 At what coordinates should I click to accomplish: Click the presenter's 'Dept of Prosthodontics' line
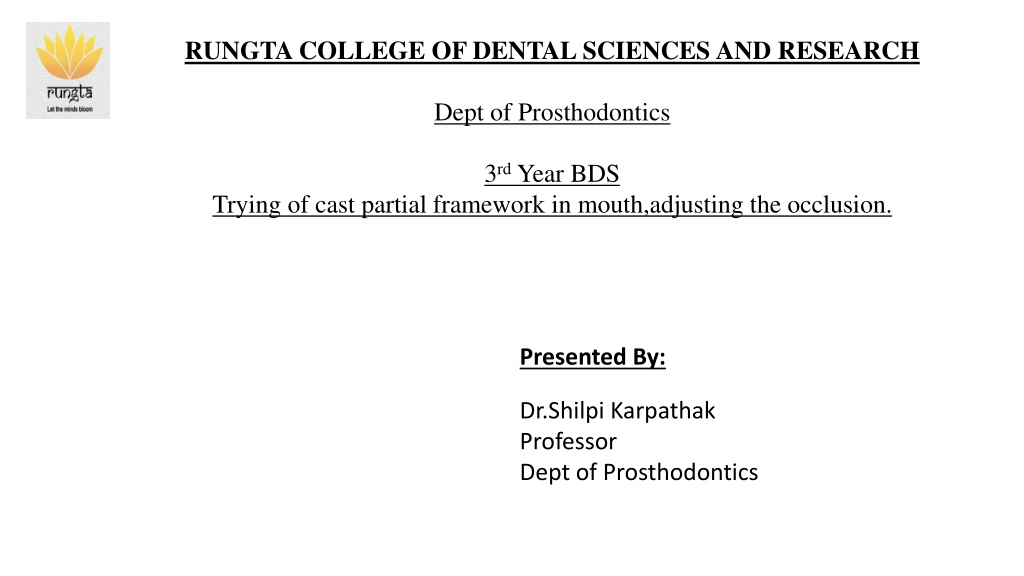click(x=639, y=472)
